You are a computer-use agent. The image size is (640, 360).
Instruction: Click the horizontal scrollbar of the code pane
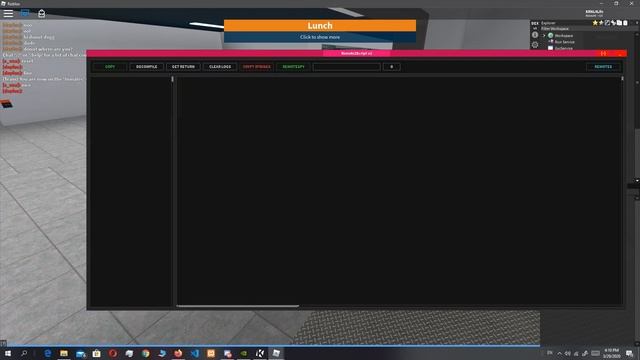click(238, 306)
